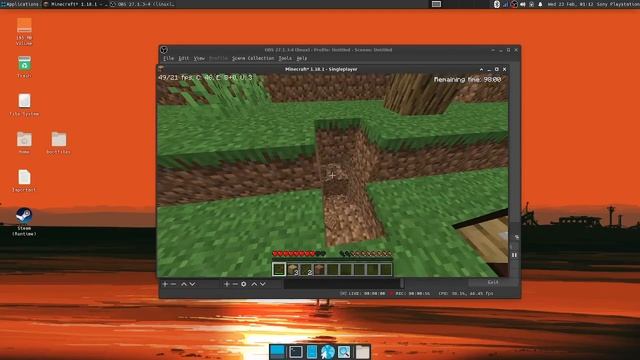Select the first Minecraft hotbar slot
The image size is (640, 360).
[279, 269]
